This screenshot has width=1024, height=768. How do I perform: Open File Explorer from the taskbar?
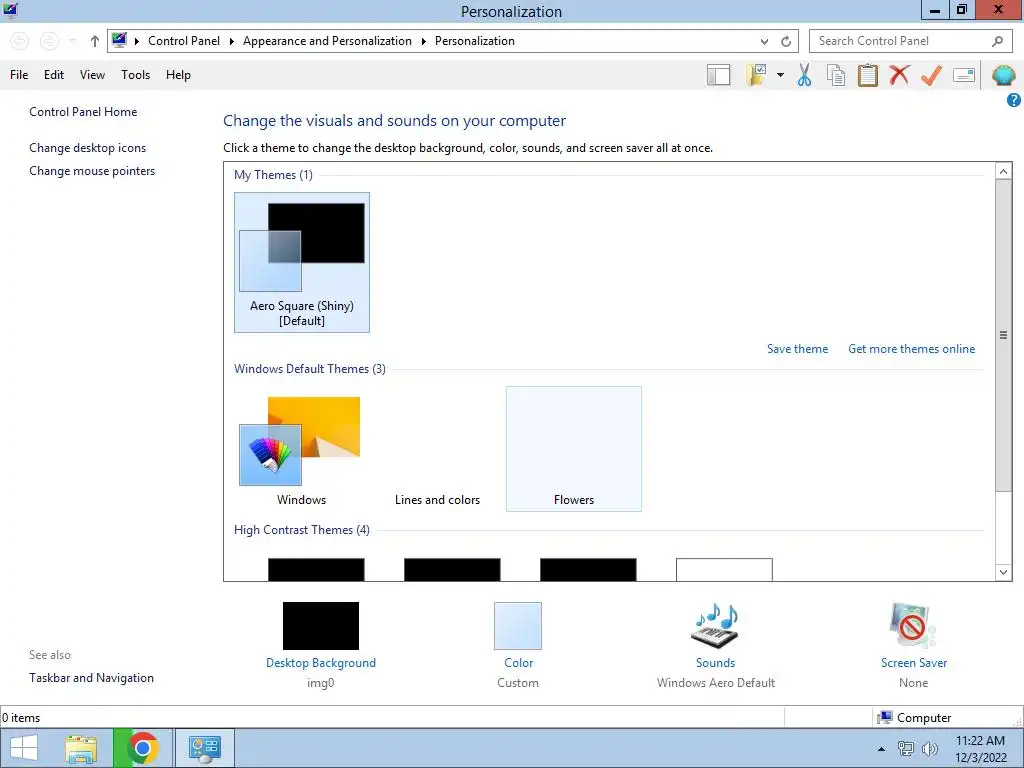(82, 748)
